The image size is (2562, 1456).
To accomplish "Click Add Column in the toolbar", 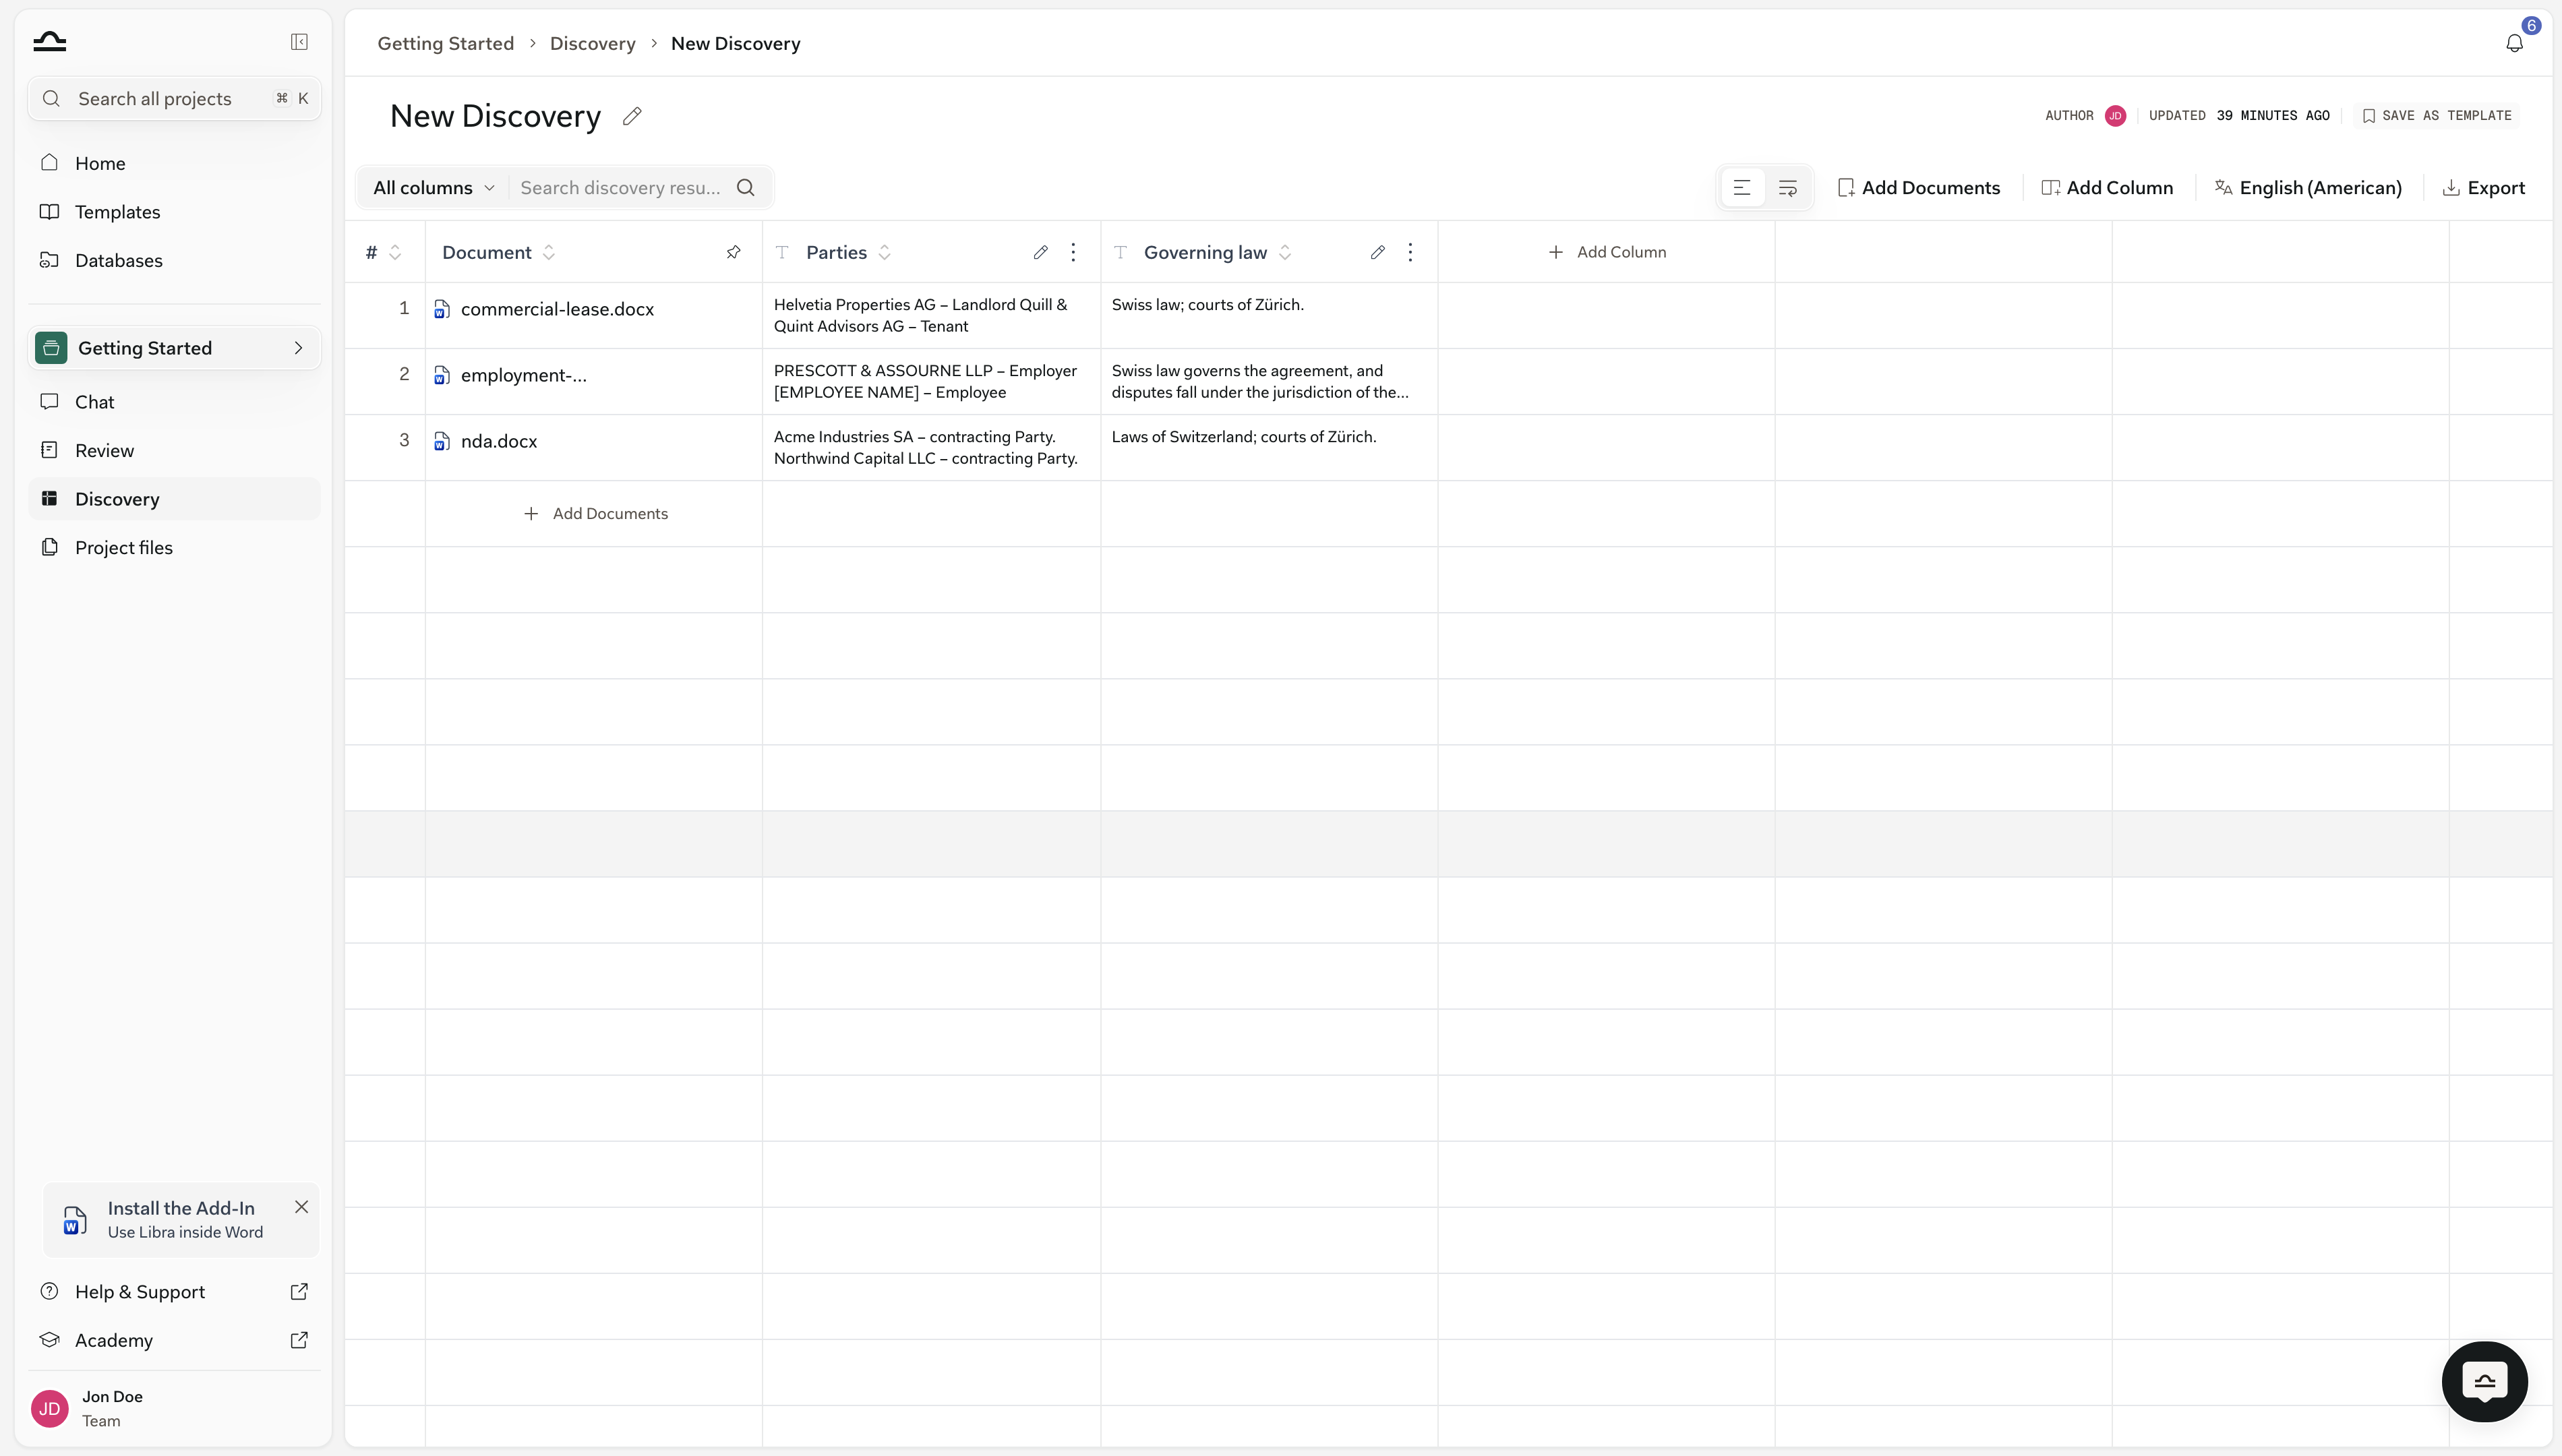I will [x=2107, y=188].
